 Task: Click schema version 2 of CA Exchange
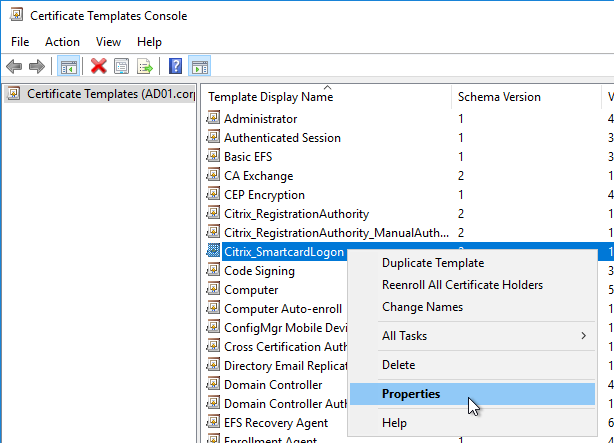(x=461, y=176)
